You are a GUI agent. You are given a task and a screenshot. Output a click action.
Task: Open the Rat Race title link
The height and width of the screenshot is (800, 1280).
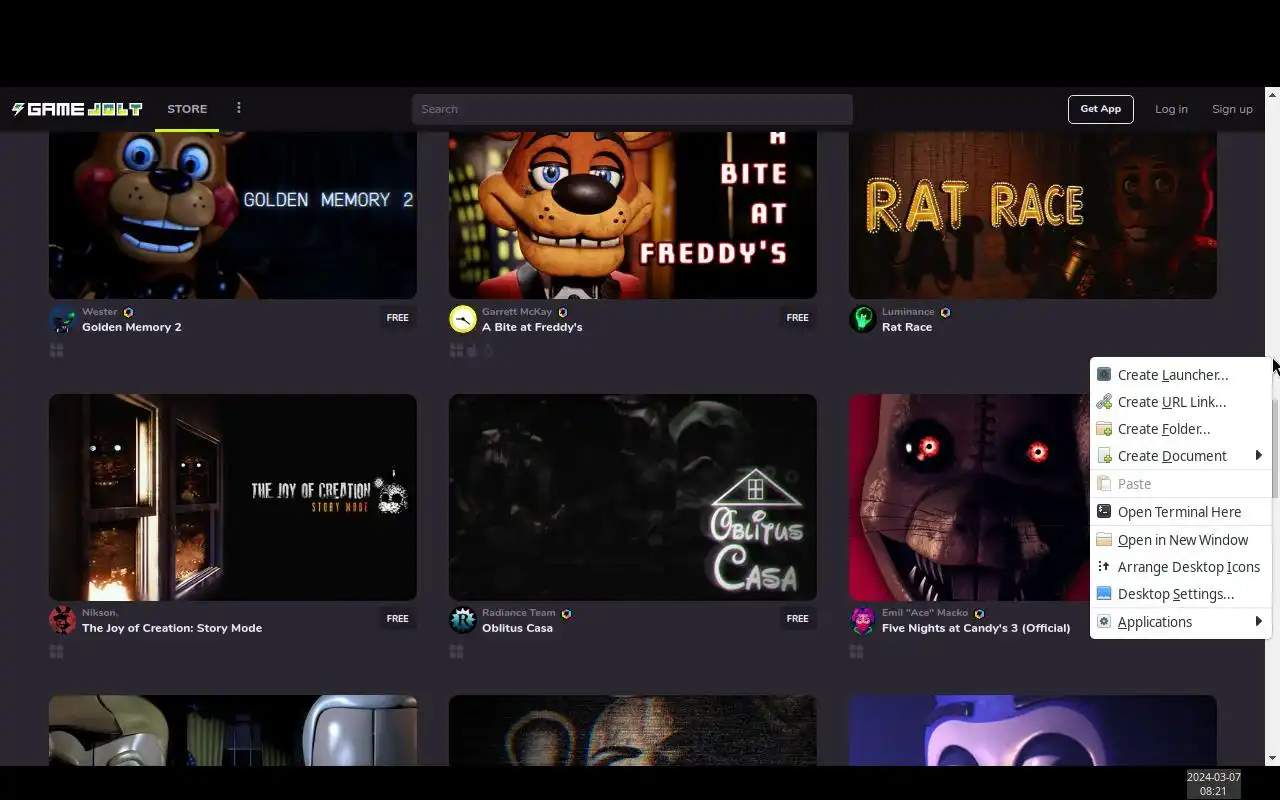click(907, 327)
